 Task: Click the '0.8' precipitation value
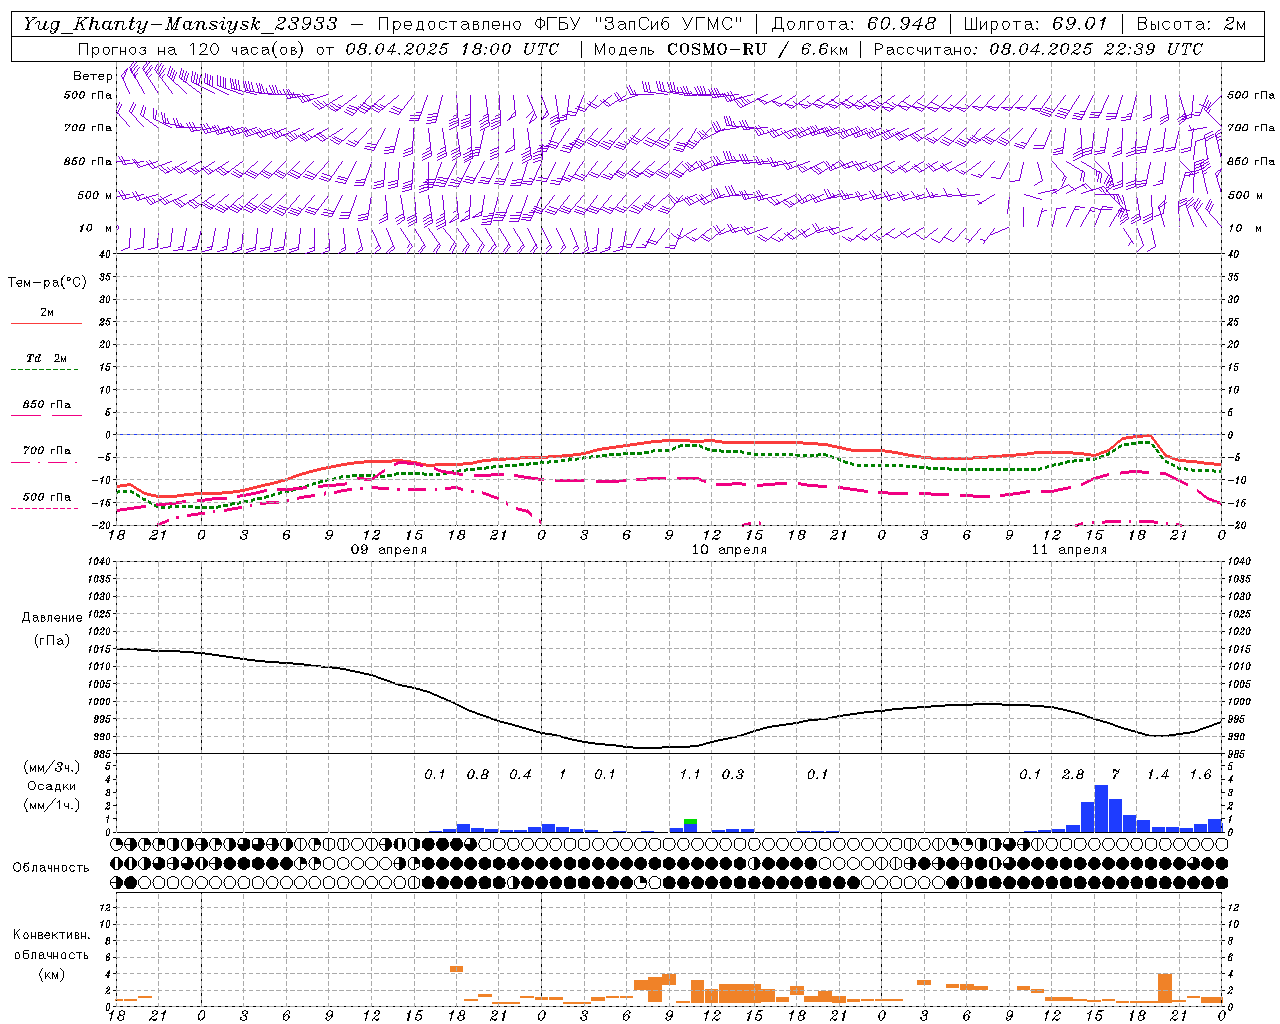478,775
